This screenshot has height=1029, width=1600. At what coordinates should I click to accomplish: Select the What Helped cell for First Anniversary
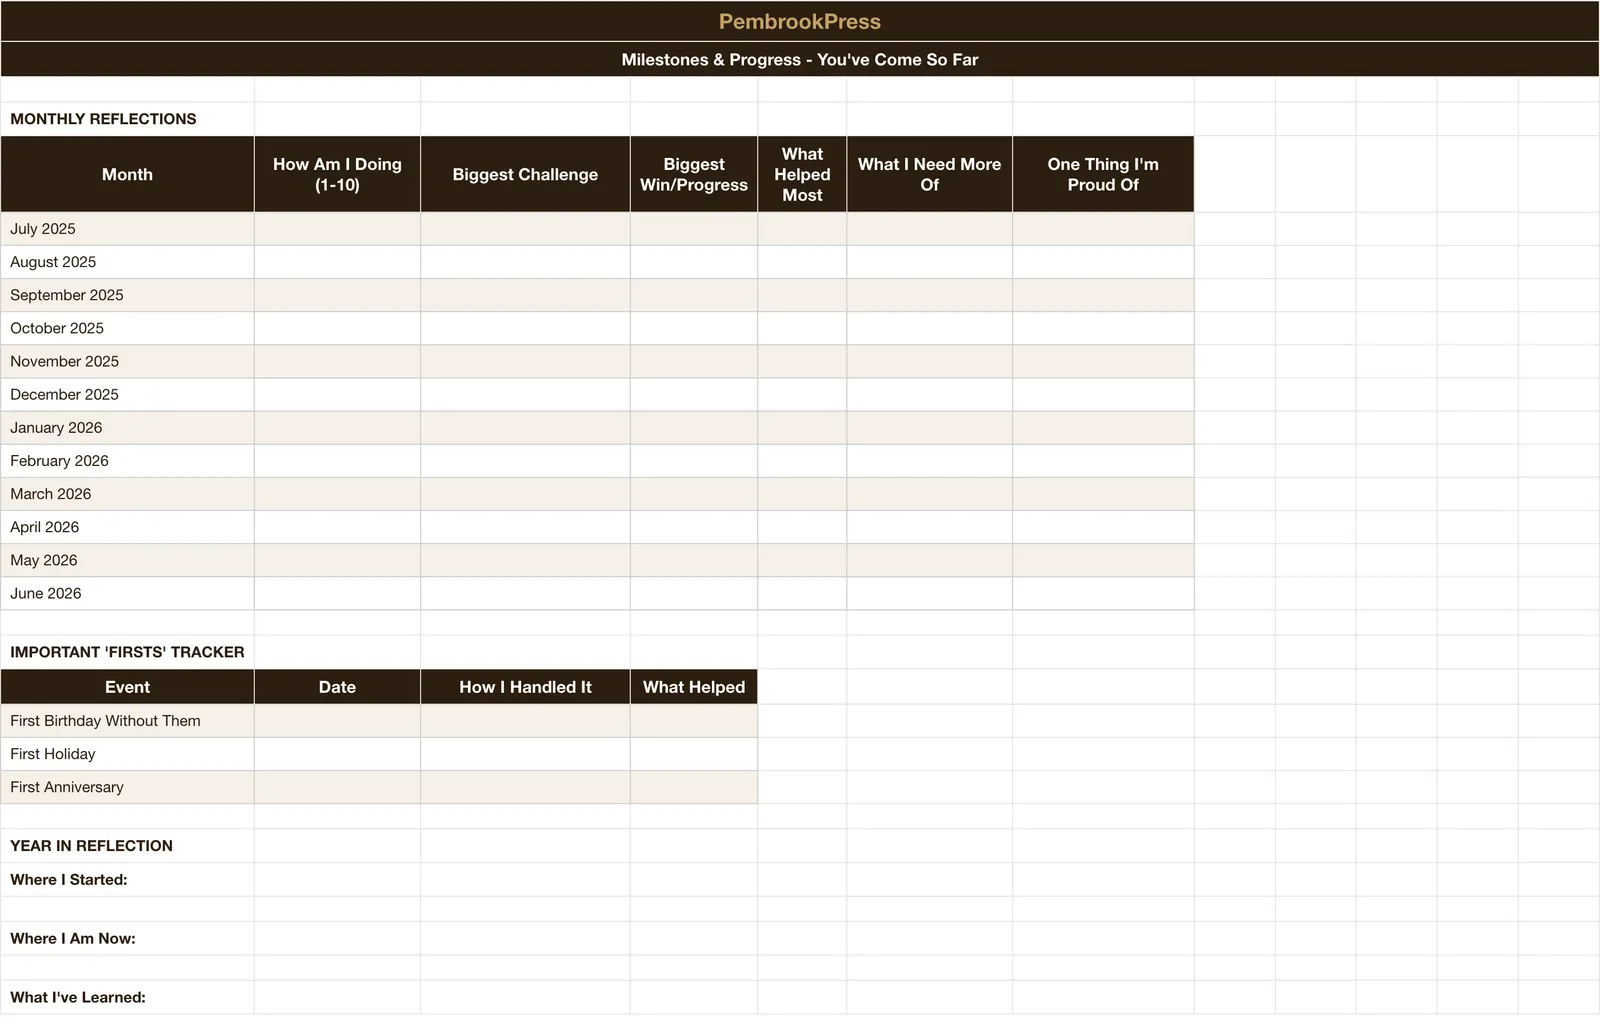coord(694,787)
